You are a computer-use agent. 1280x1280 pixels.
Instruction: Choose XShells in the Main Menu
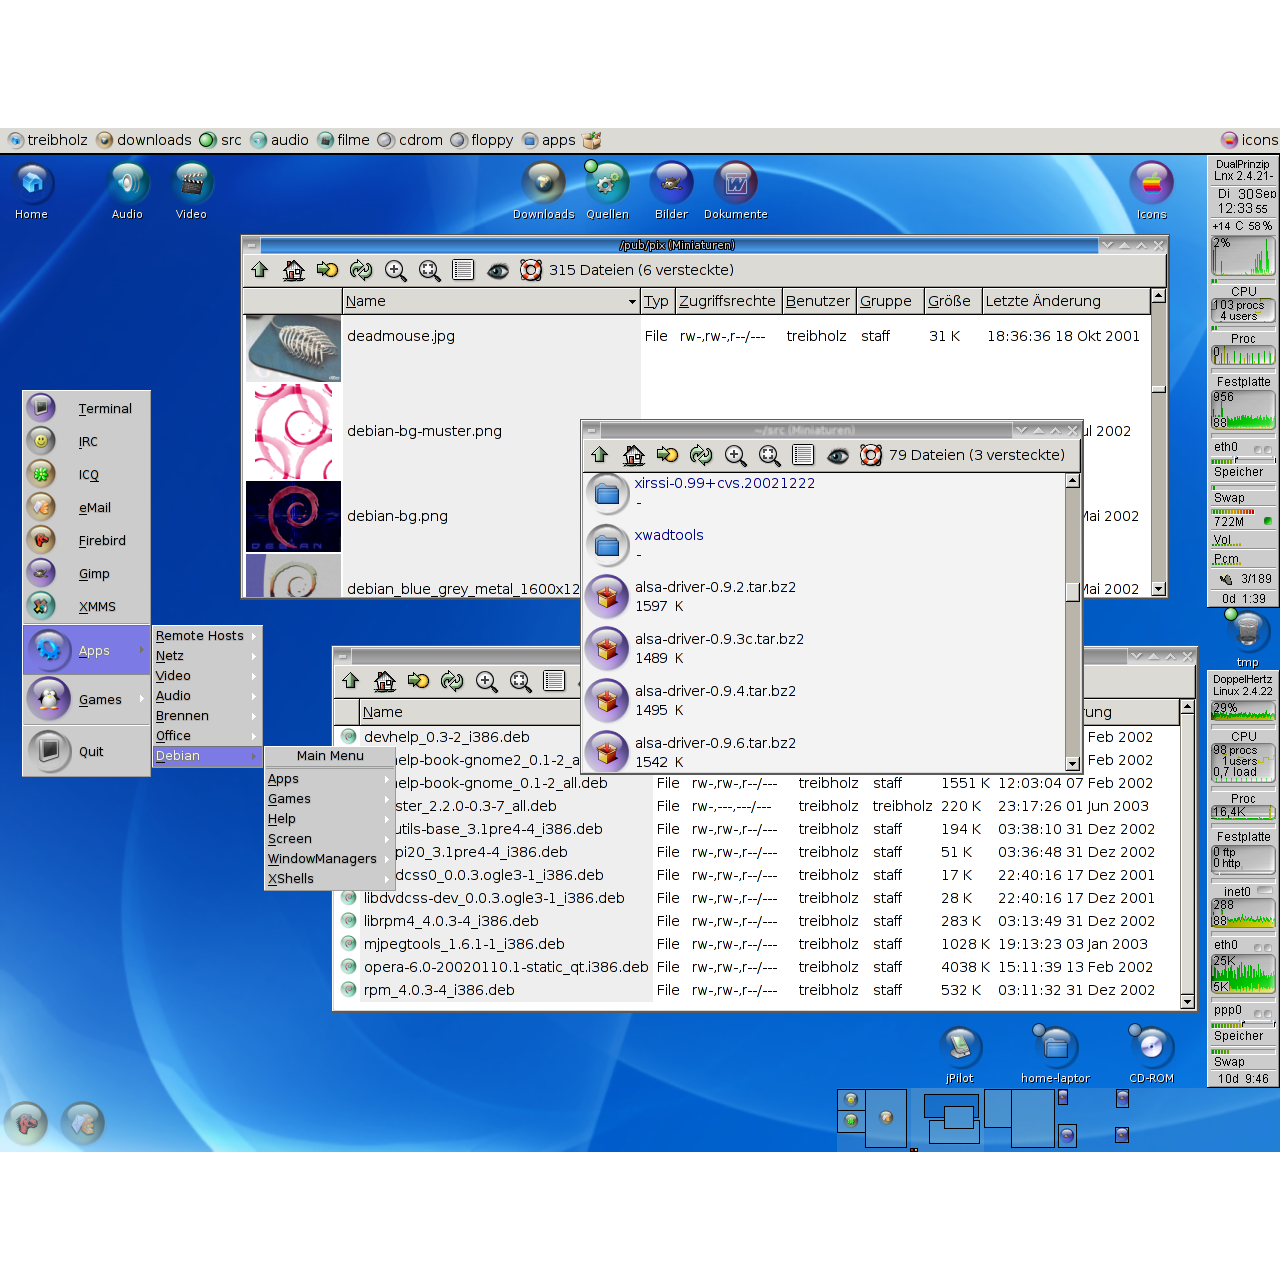pyautogui.click(x=291, y=879)
